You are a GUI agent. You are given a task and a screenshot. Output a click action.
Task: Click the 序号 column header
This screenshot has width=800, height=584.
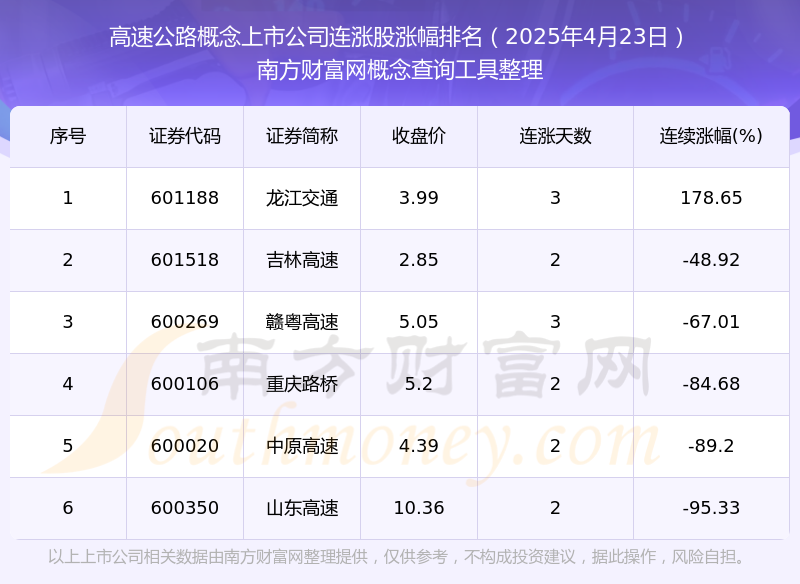point(68,136)
